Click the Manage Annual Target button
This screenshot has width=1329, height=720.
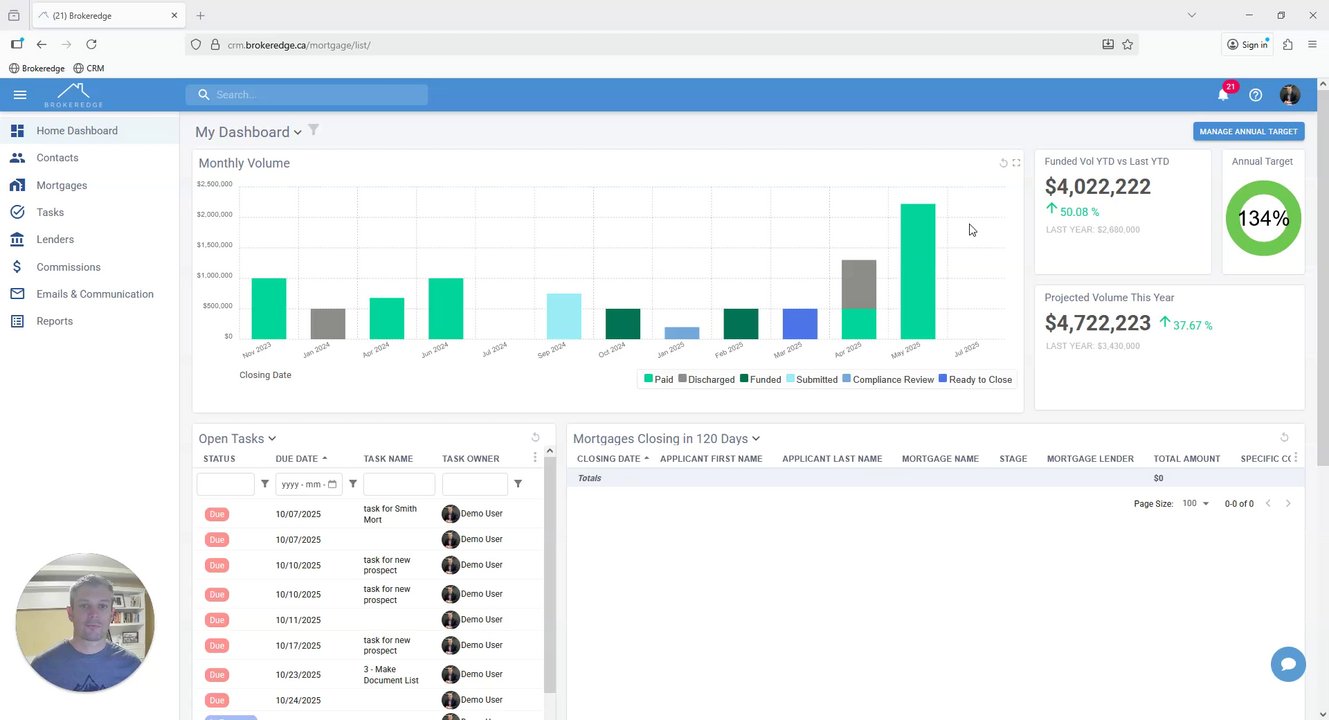pos(1248,131)
